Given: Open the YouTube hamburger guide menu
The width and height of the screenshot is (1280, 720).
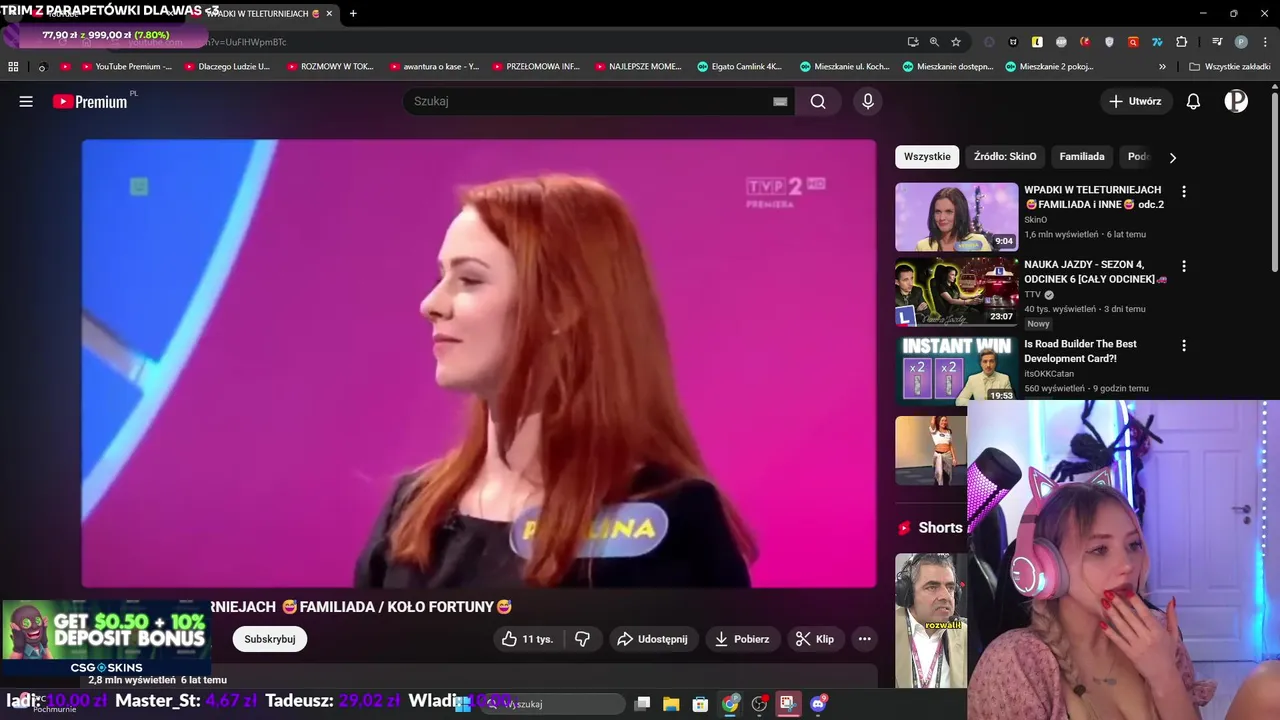Looking at the screenshot, I should (26, 101).
